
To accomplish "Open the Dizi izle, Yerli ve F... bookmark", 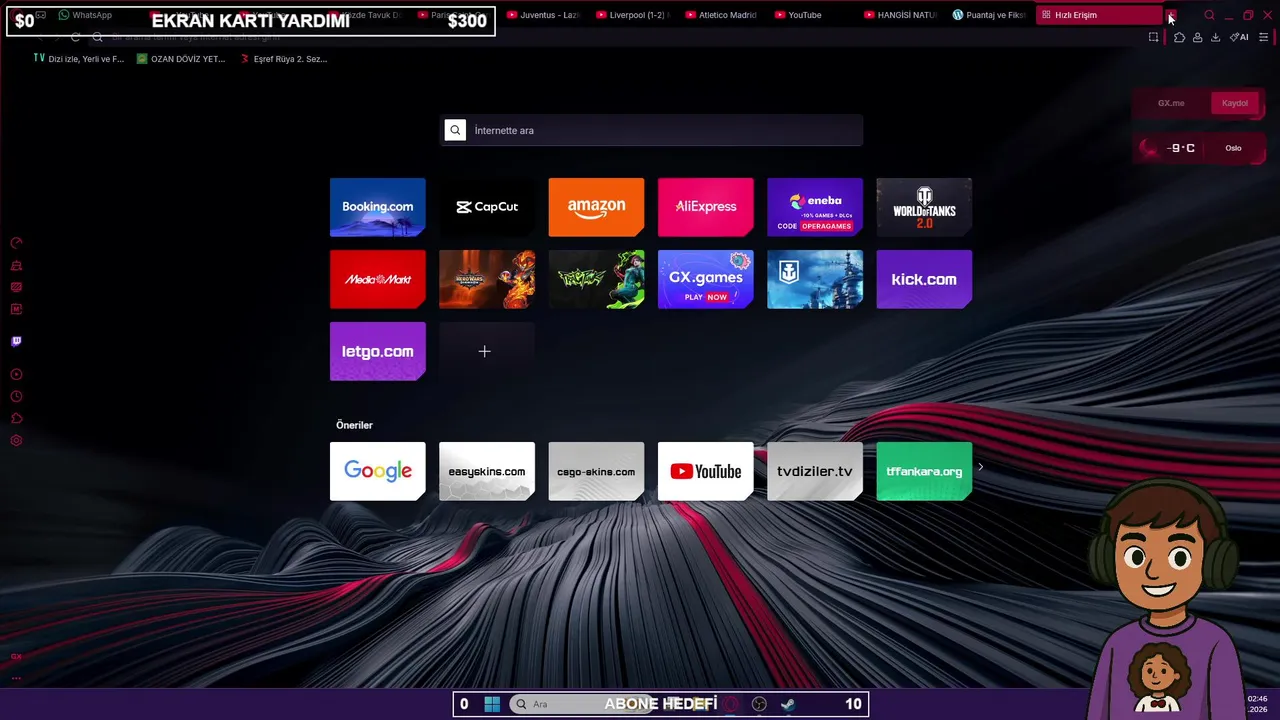I will tap(79, 59).
